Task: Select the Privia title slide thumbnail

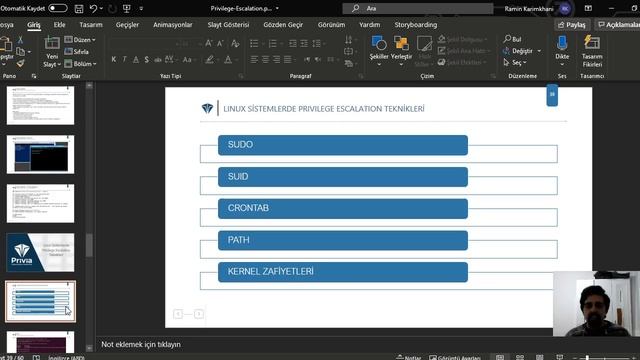Action: [x=40, y=253]
